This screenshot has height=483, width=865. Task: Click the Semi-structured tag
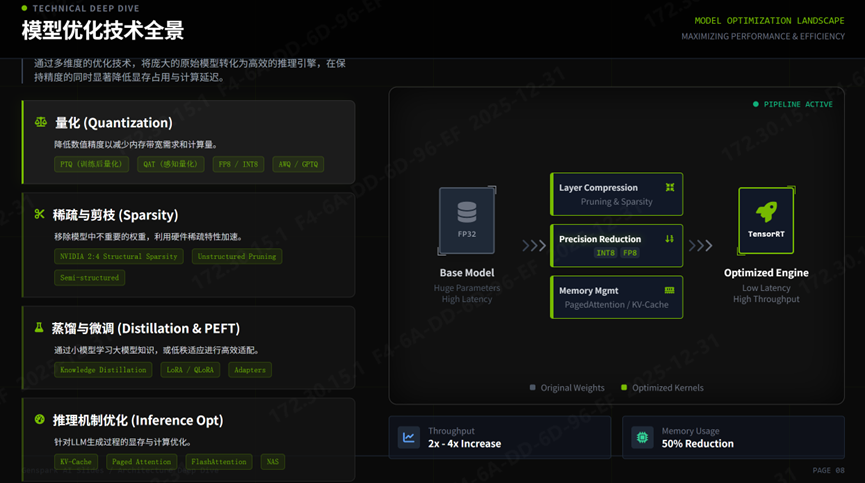click(x=89, y=277)
